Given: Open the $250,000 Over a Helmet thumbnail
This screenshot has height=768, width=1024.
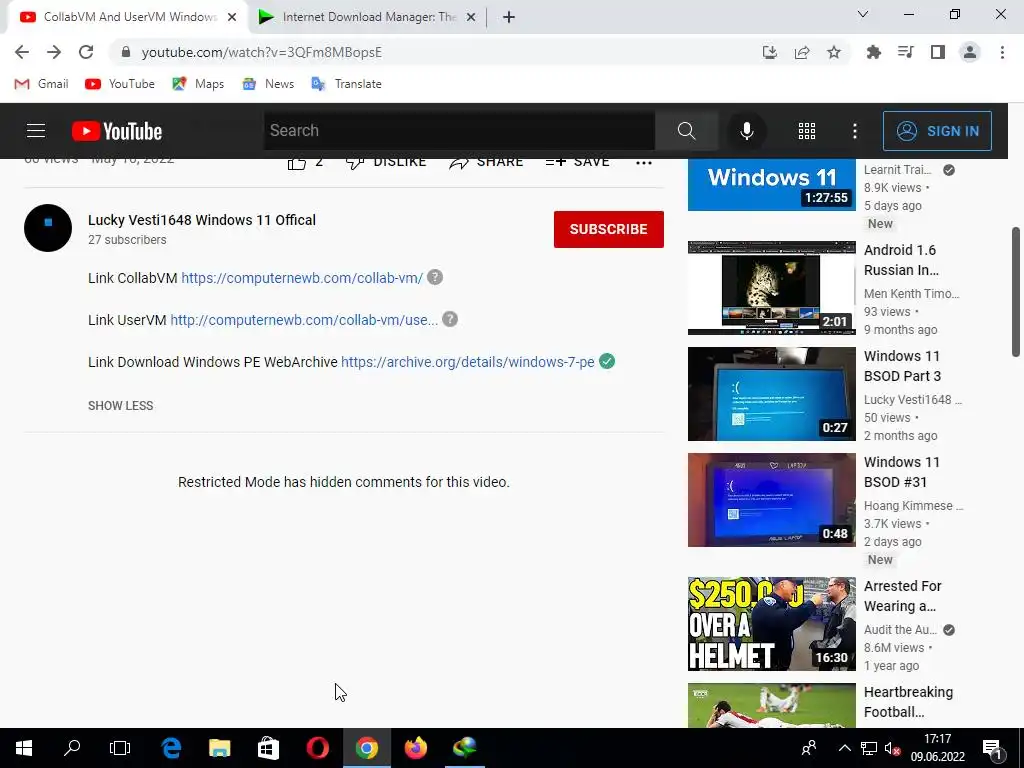Looking at the screenshot, I should 771,624.
